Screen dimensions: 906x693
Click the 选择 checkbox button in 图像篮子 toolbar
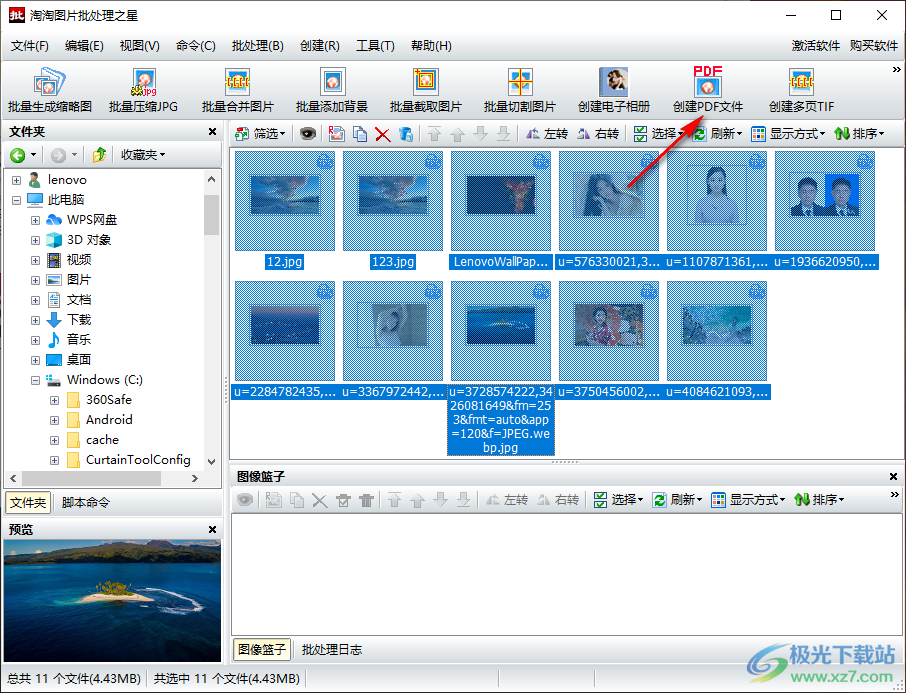pos(616,500)
